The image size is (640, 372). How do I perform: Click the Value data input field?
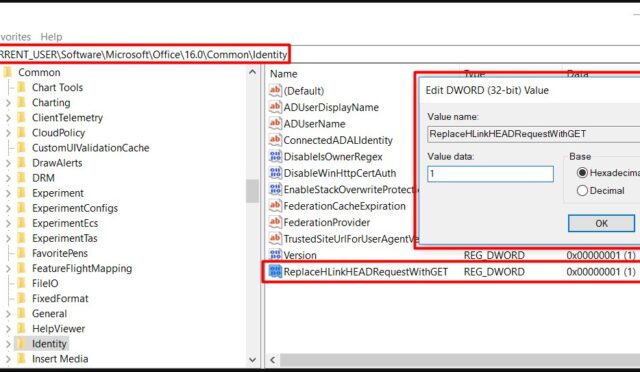(490, 174)
